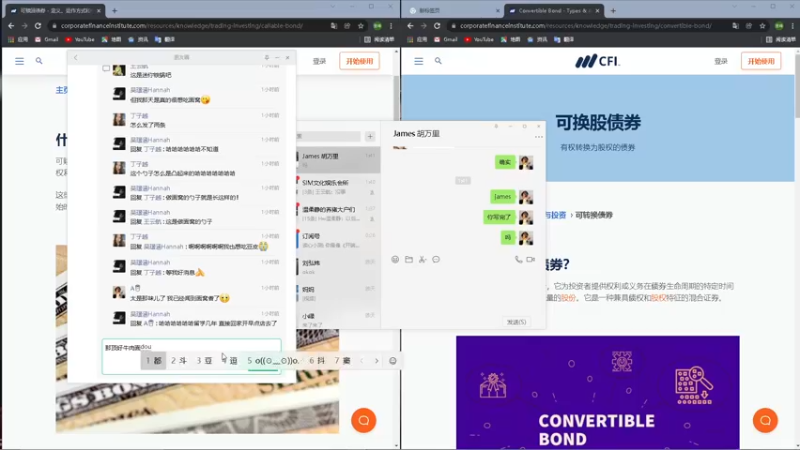
Task: Click the CFI logo on right page
Action: point(597,61)
